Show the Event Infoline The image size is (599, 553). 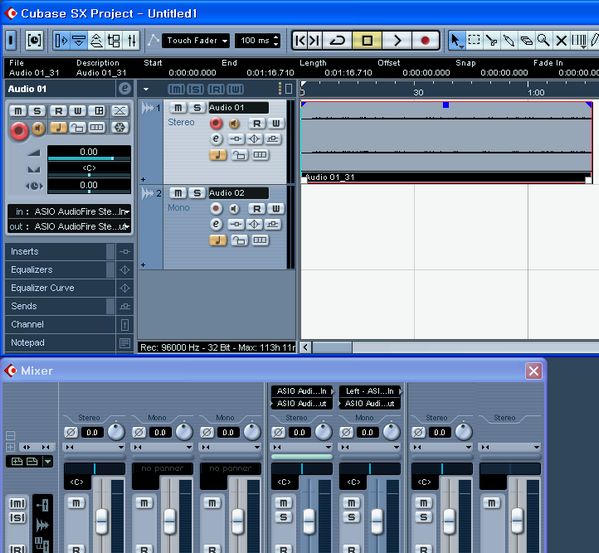79,40
